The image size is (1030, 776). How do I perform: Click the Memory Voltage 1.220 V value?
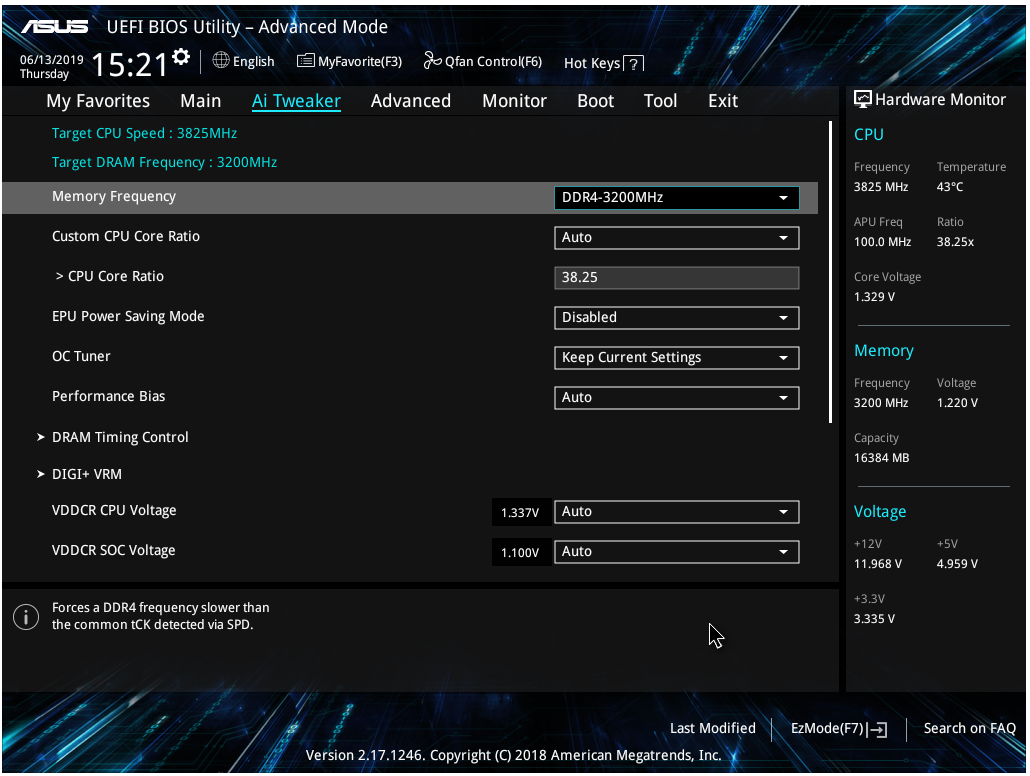(x=957, y=403)
